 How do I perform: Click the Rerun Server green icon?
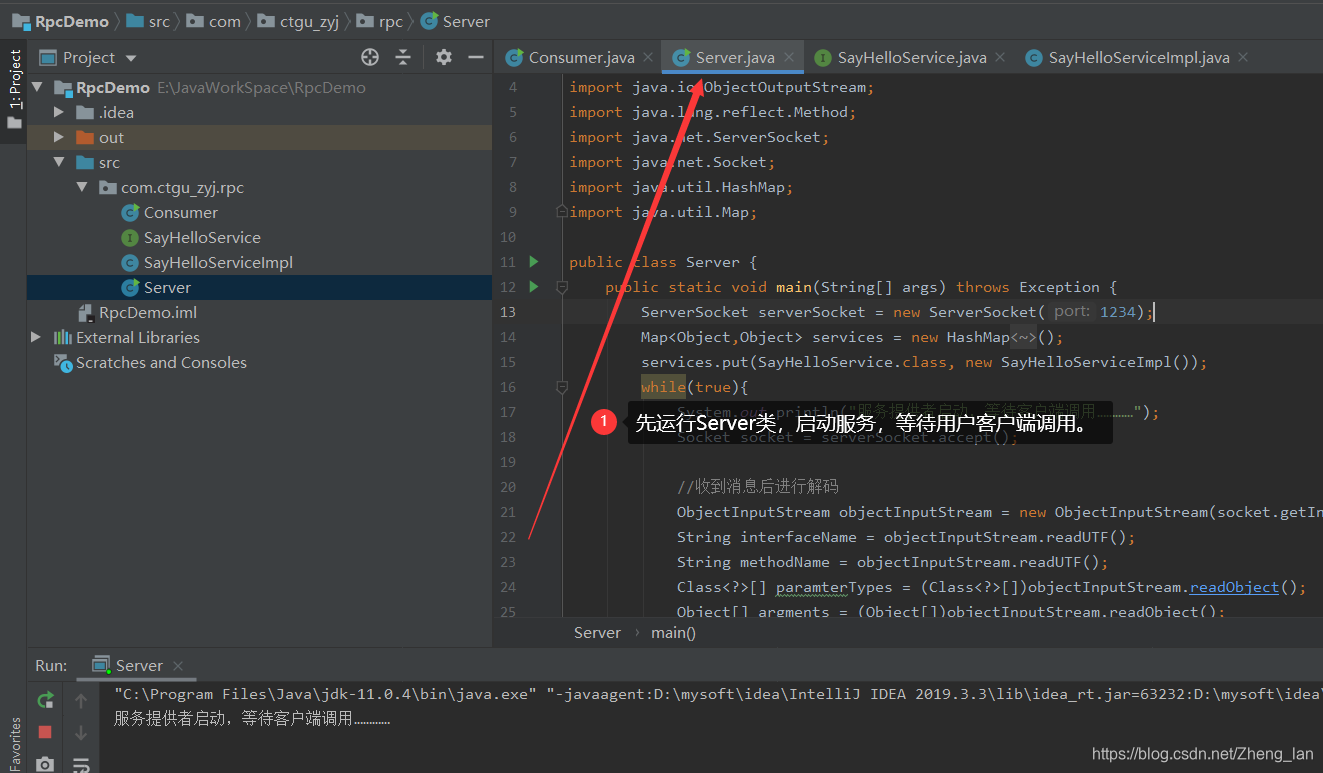click(x=45, y=700)
